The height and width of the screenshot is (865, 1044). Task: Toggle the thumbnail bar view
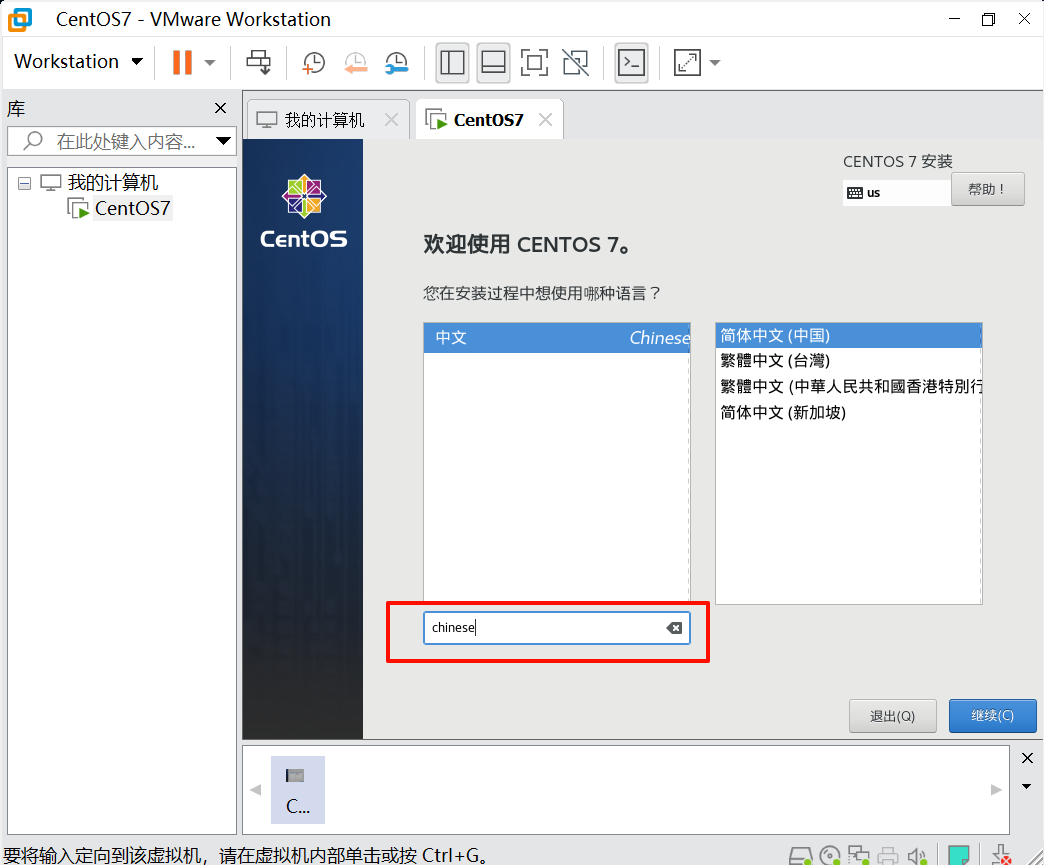(493, 63)
